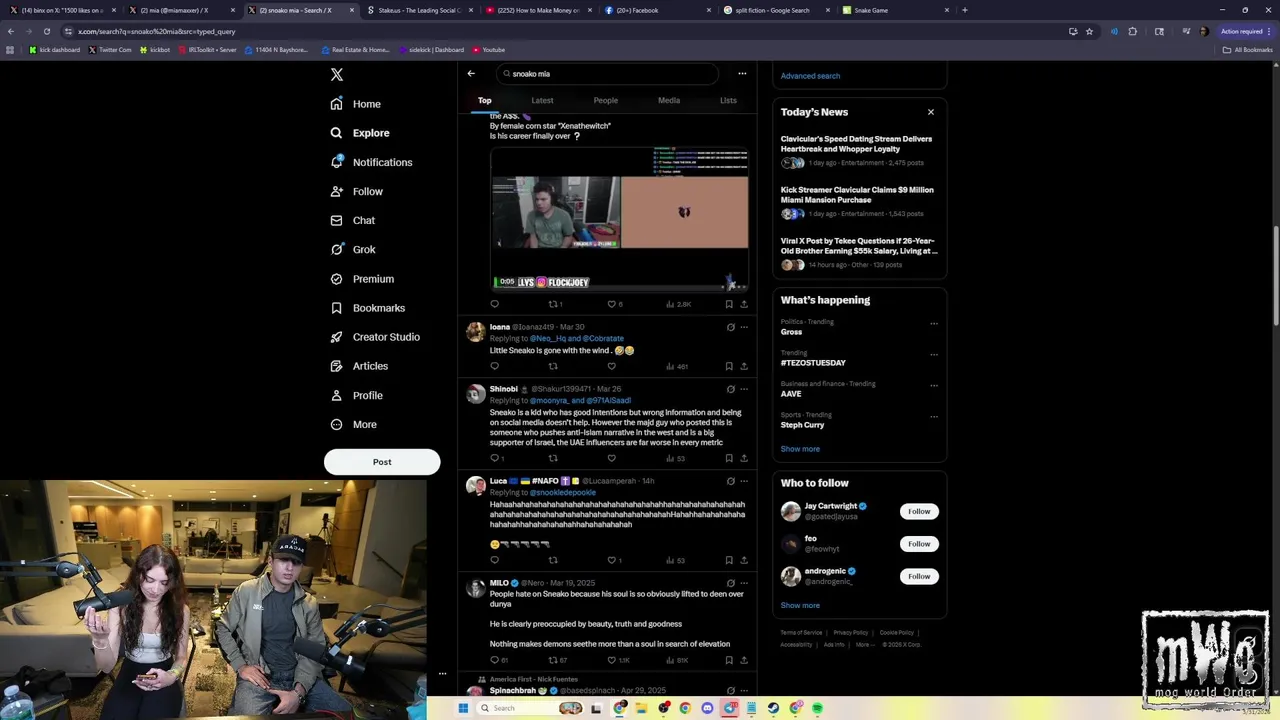Open more options on Luca's post

[x=744, y=481]
